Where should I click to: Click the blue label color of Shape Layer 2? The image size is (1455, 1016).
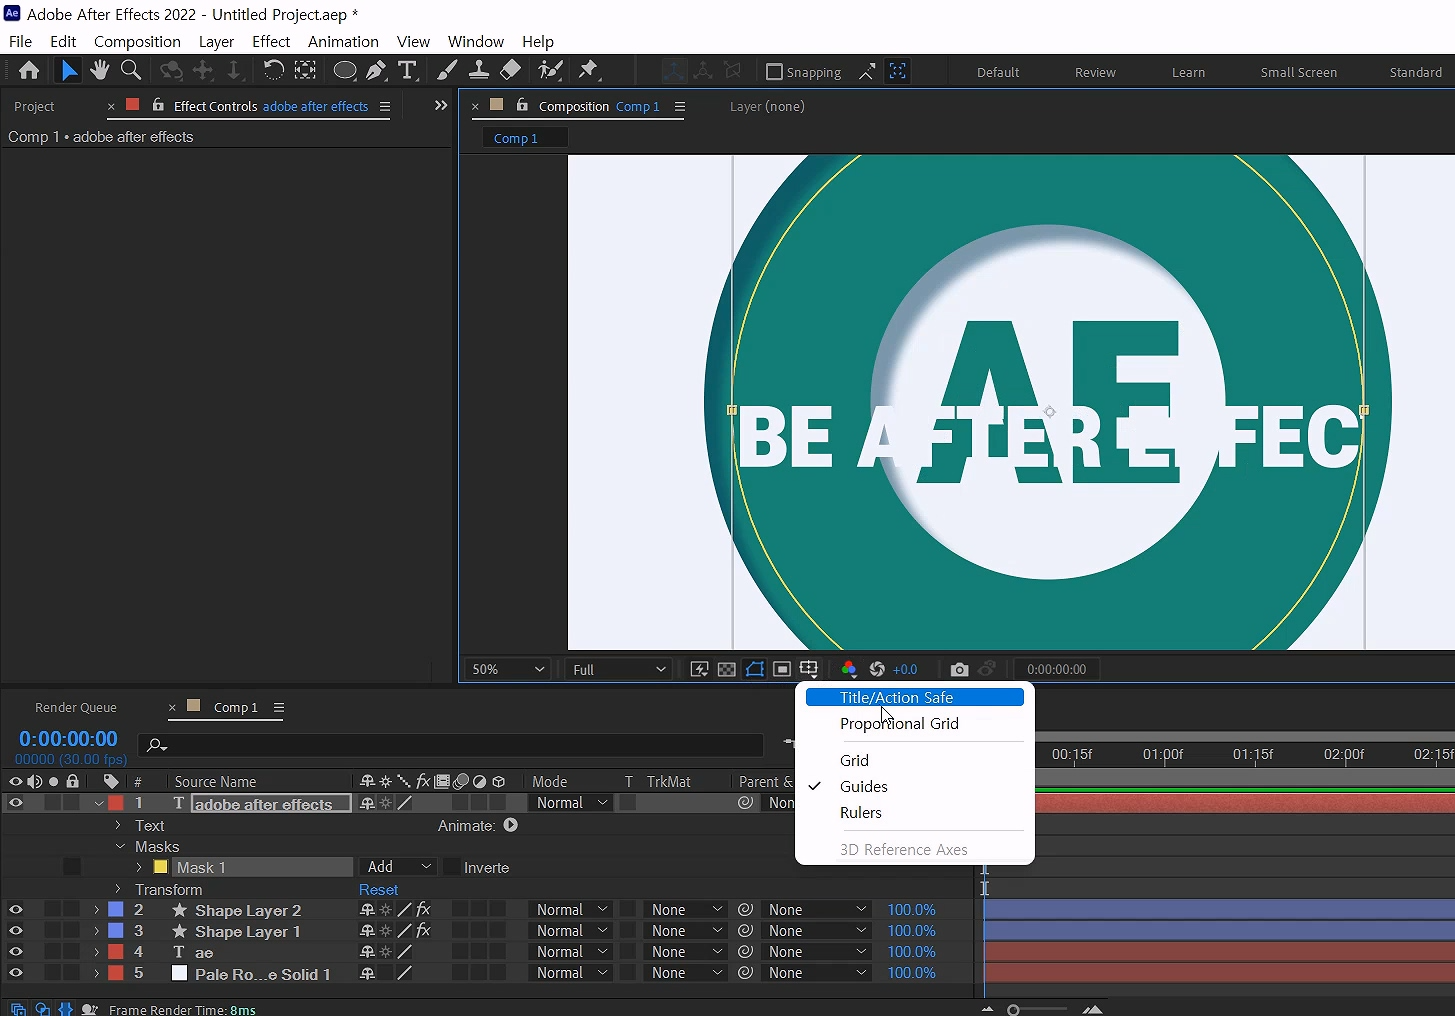[116, 910]
